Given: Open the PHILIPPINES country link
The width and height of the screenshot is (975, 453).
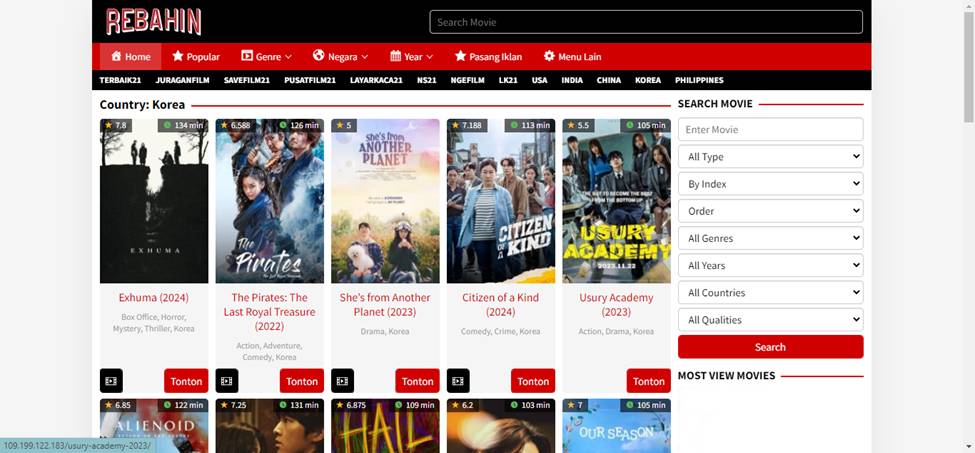Looking at the screenshot, I should 700,80.
